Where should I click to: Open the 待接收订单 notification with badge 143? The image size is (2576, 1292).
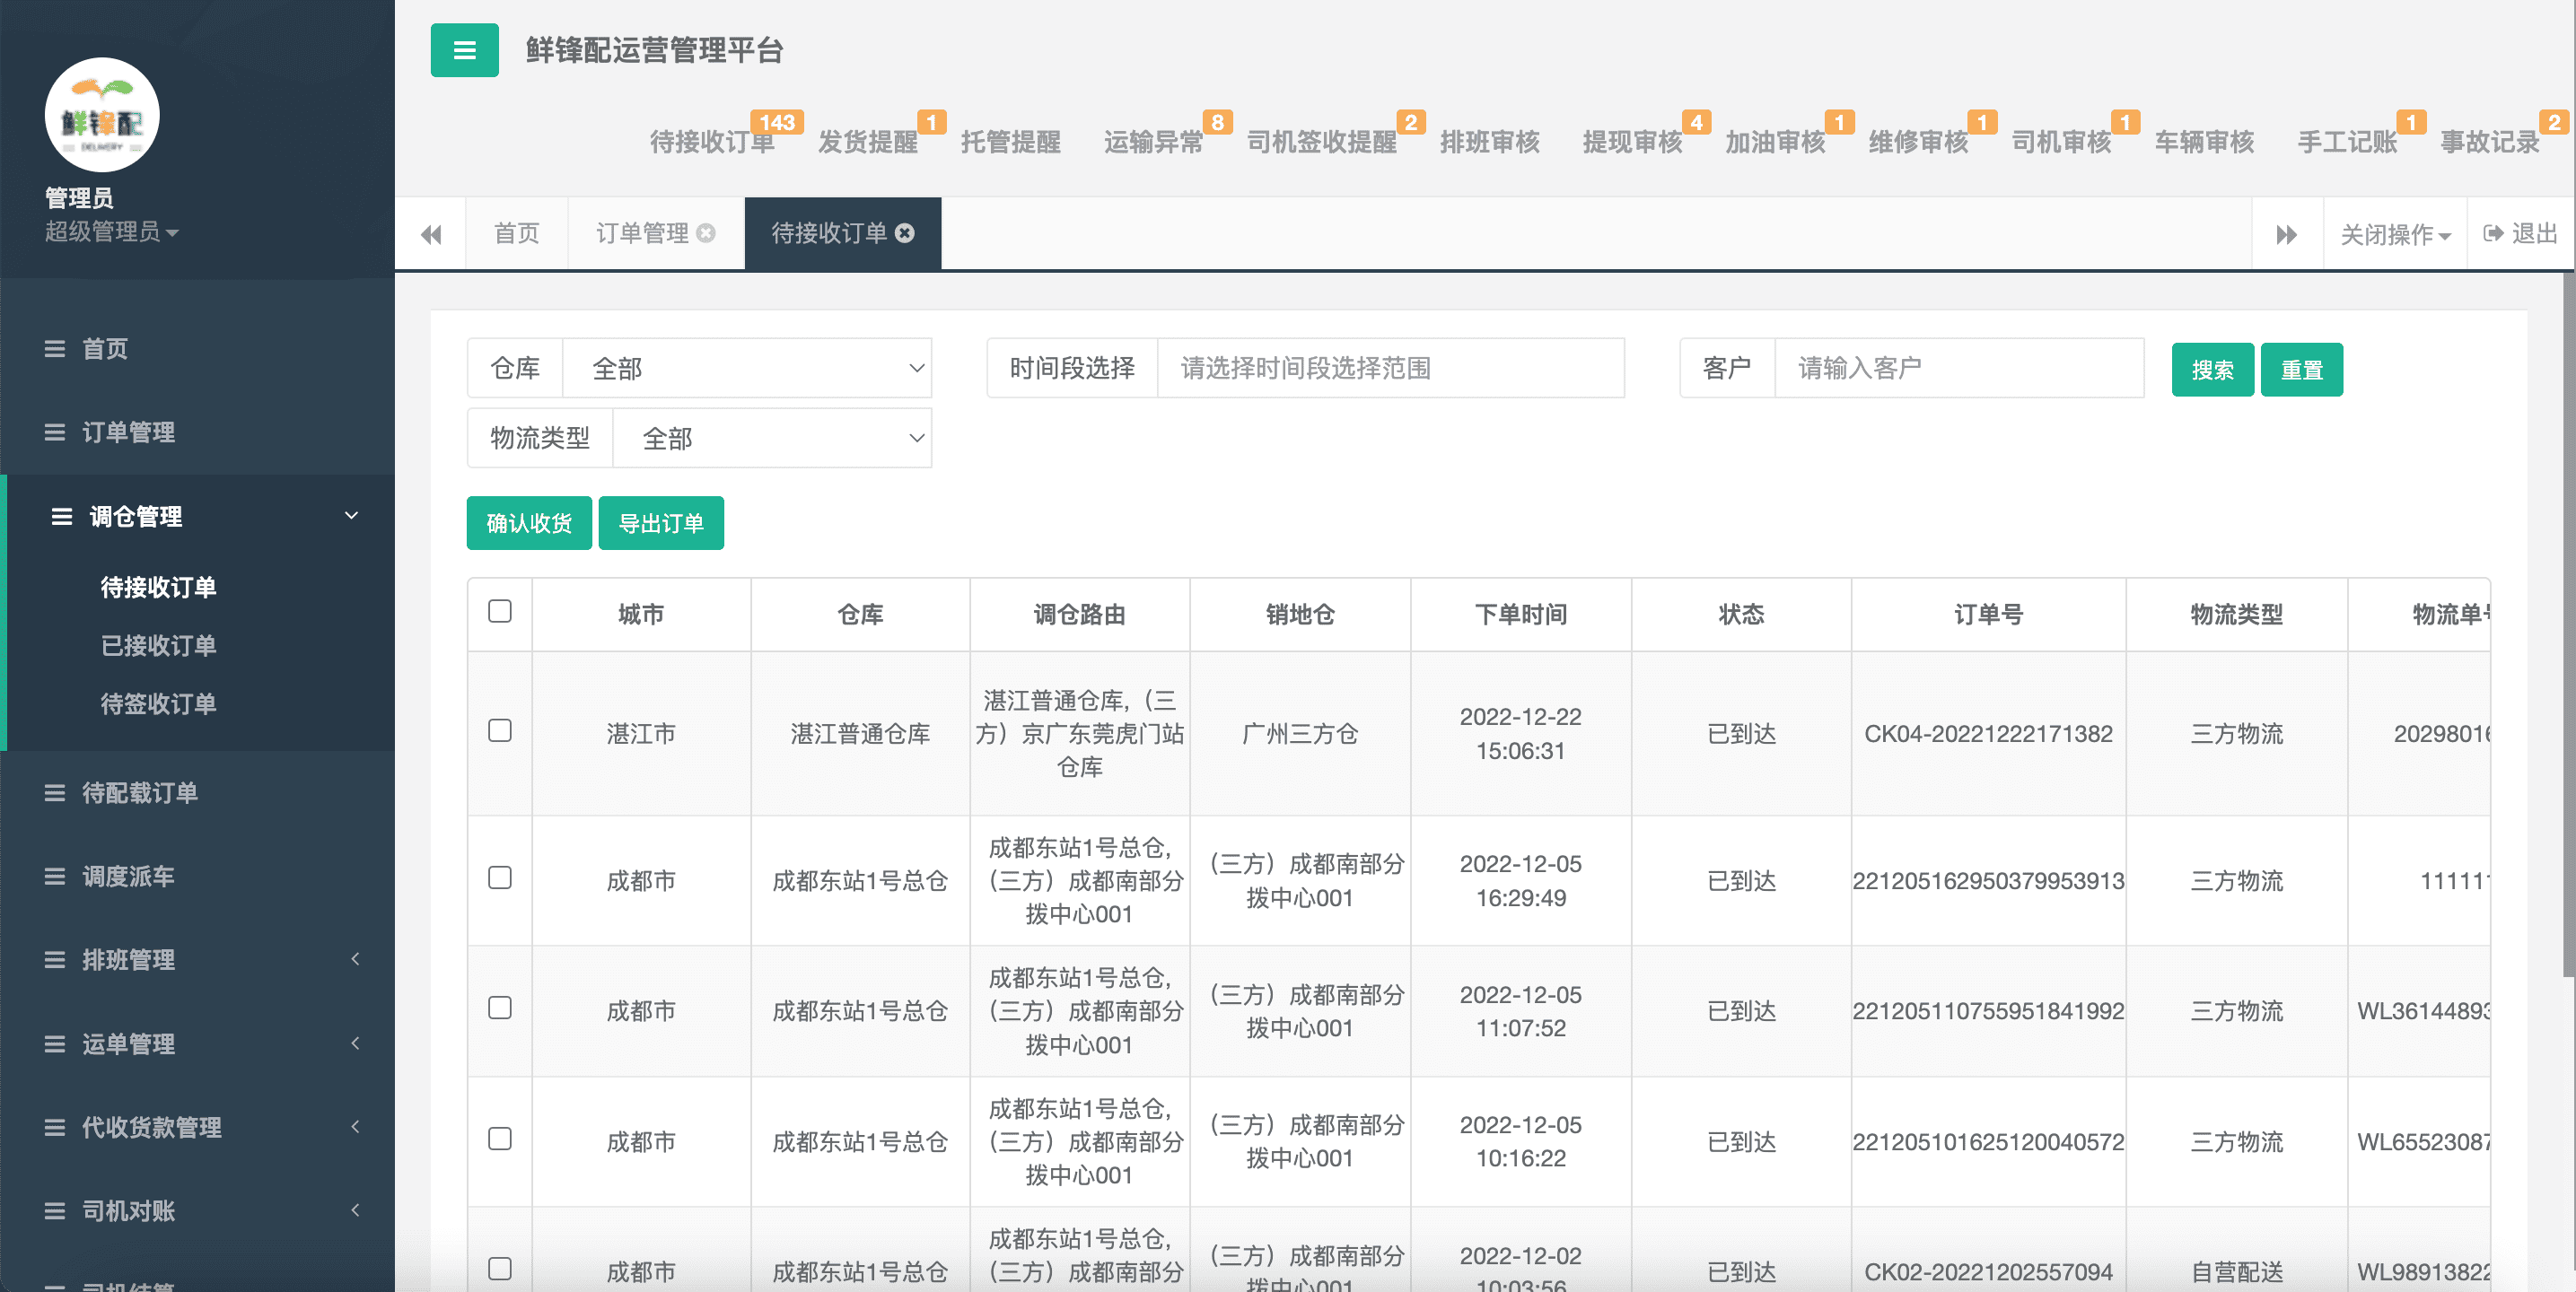pyautogui.click(x=712, y=142)
